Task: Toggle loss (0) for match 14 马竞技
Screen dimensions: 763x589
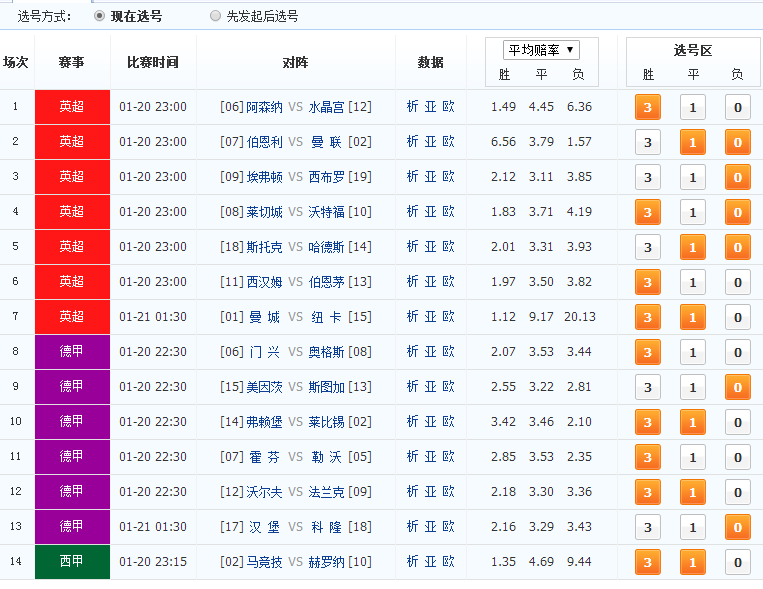Action: tap(738, 562)
